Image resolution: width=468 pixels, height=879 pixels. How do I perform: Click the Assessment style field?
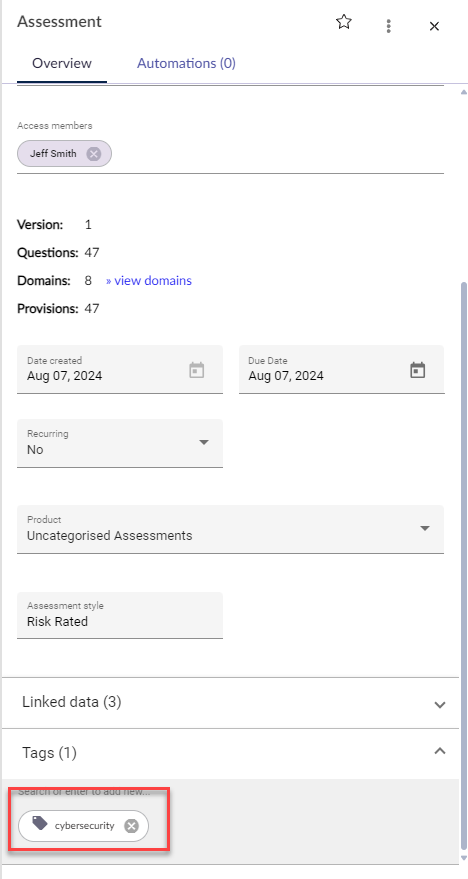pos(120,615)
